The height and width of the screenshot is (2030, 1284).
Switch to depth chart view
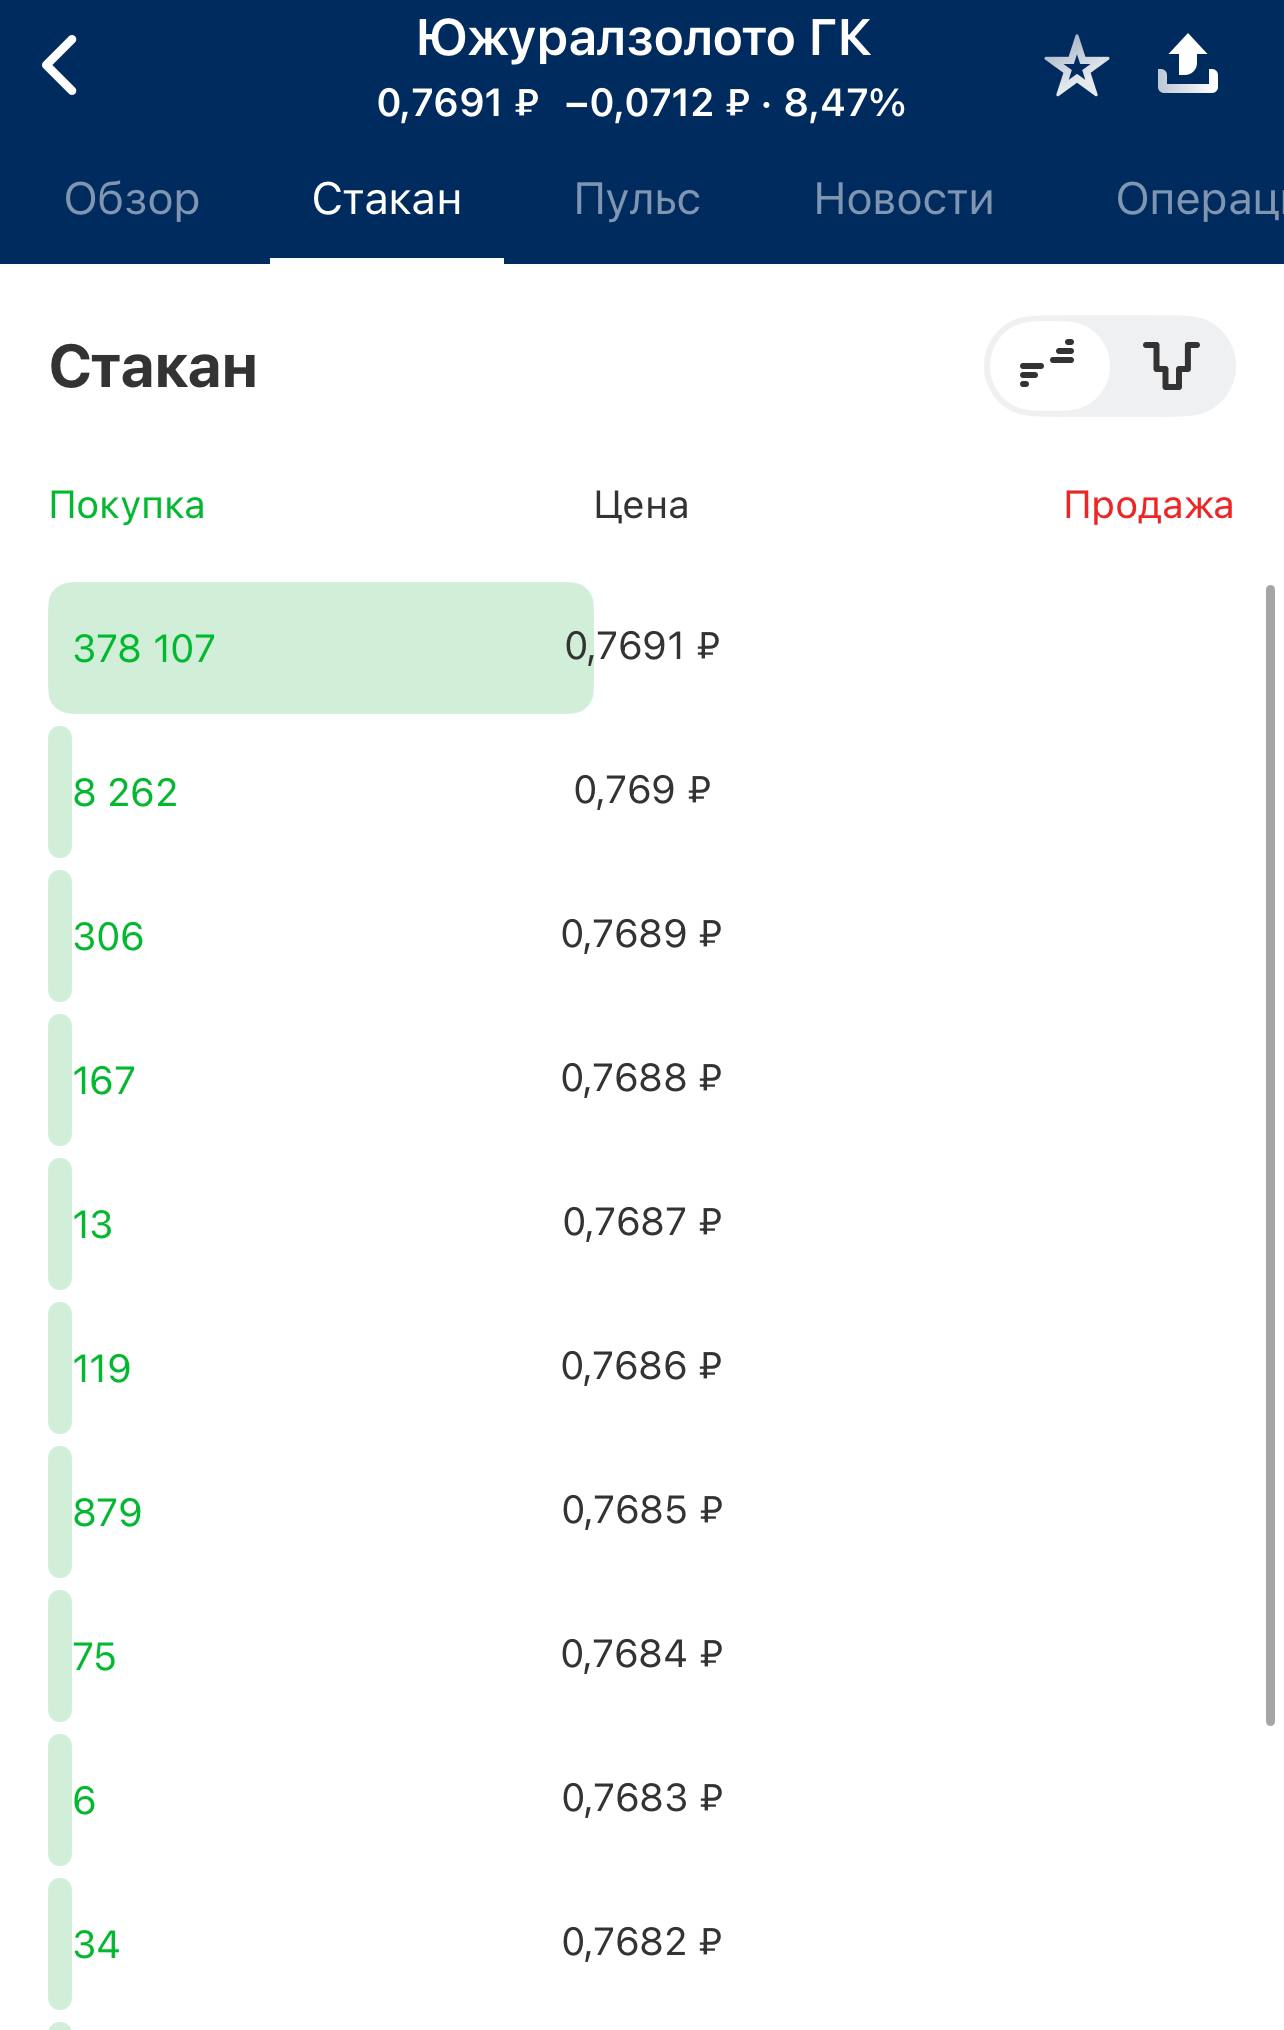pyautogui.click(x=1172, y=366)
